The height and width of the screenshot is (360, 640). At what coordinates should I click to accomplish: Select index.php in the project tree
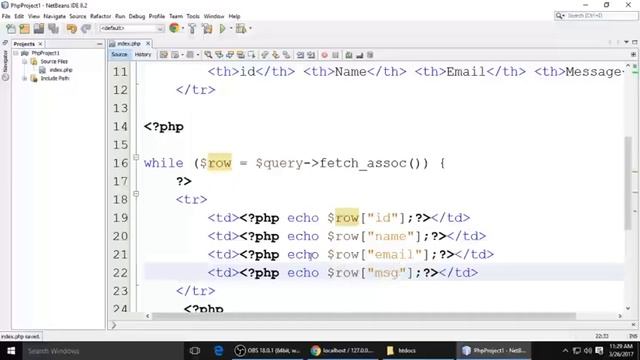[x=60, y=70]
